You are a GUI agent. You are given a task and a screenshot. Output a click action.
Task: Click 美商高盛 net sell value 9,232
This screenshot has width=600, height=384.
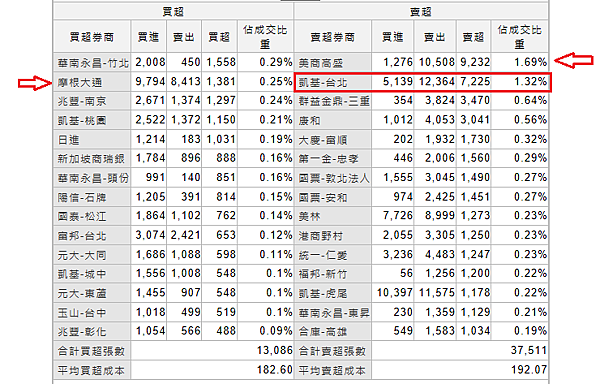tap(475, 62)
